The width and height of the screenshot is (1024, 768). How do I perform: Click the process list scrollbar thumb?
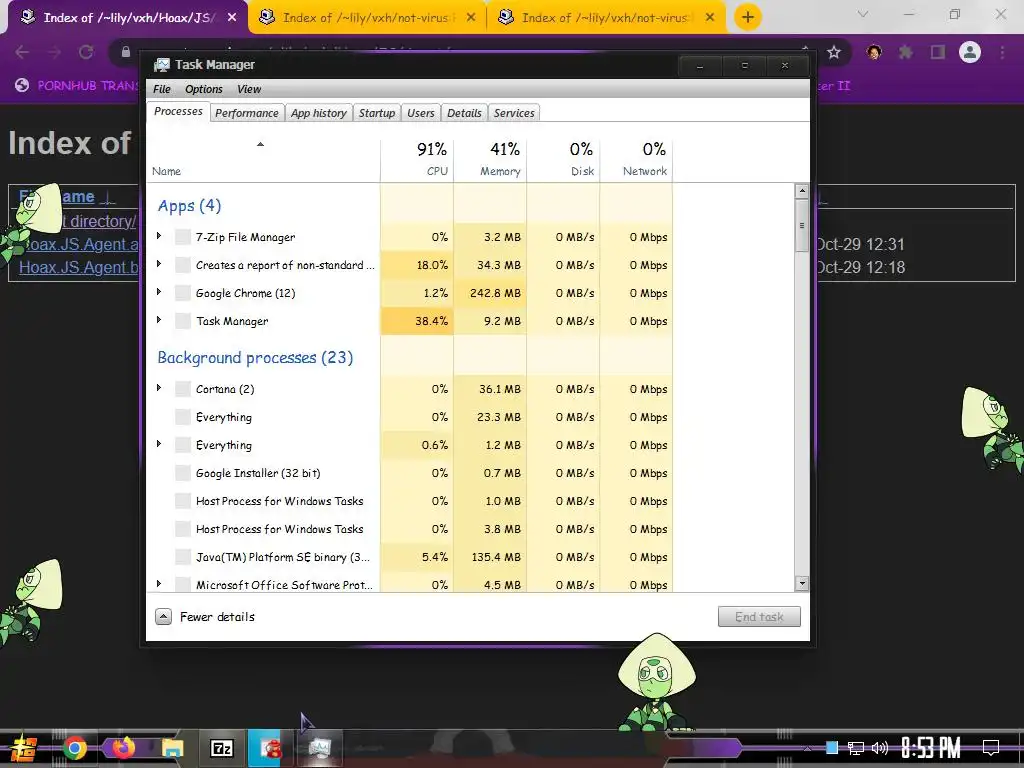click(802, 225)
